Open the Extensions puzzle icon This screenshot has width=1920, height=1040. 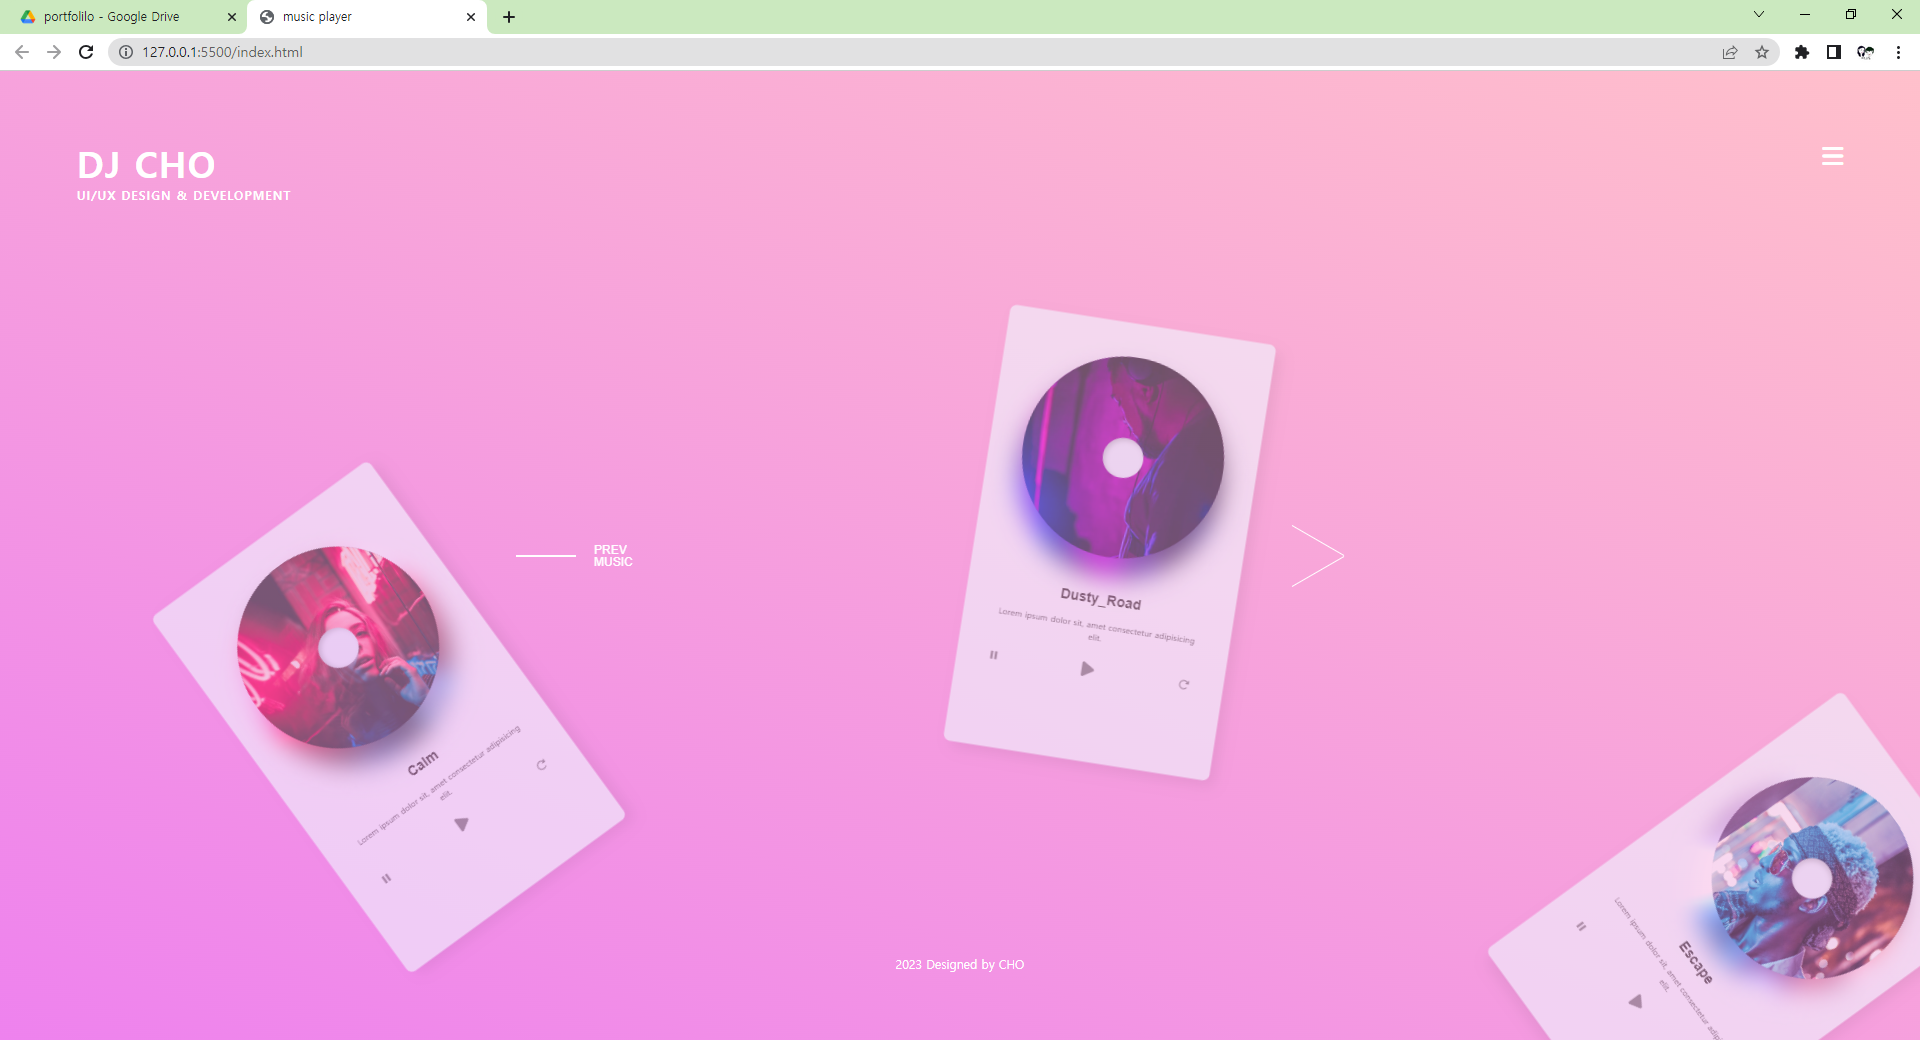[1802, 52]
